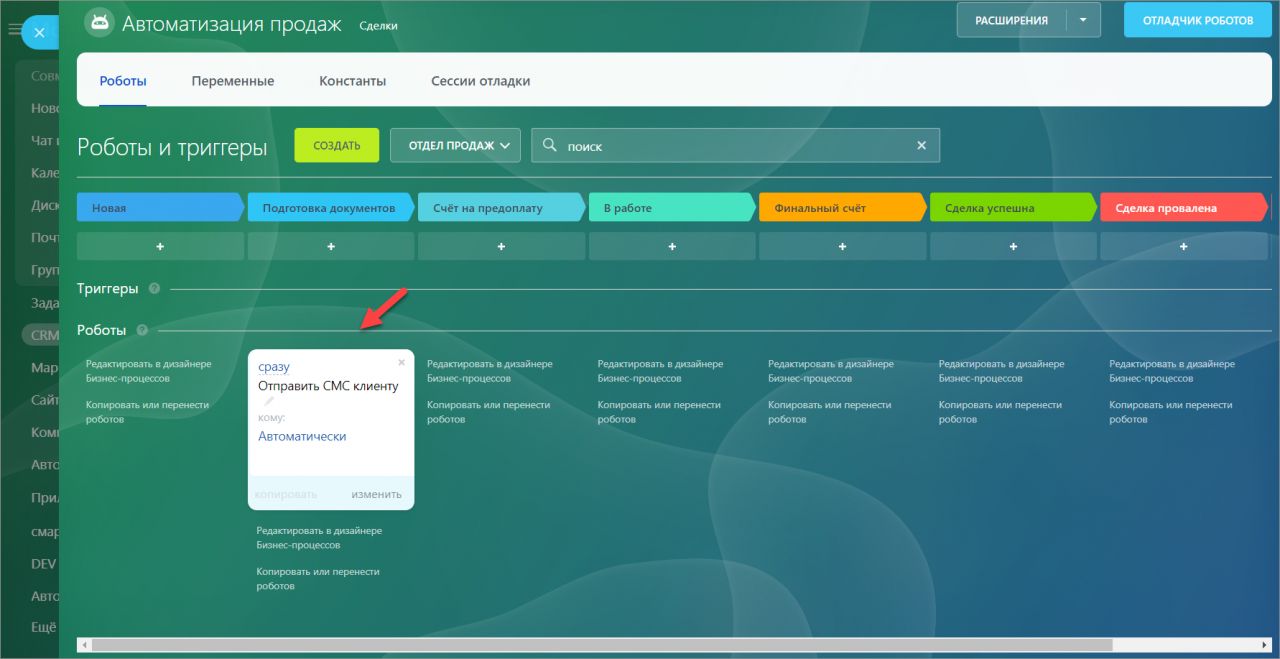
Task: Open the help icon next to Триггеры
Action: coord(154,288)
